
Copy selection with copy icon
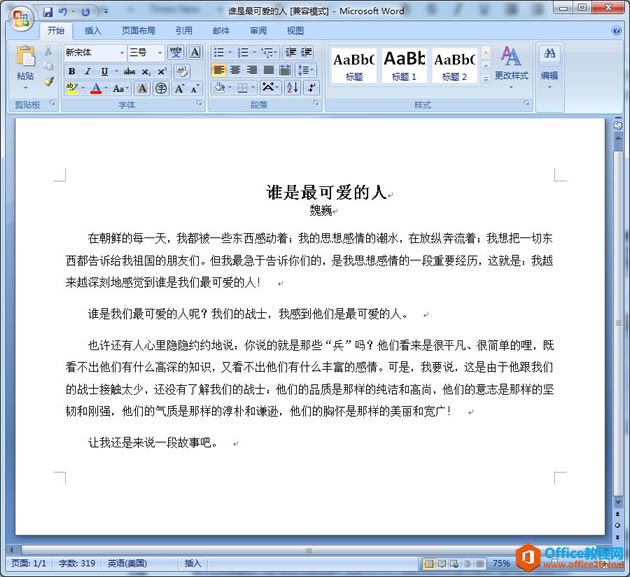(x=49, y=66)
